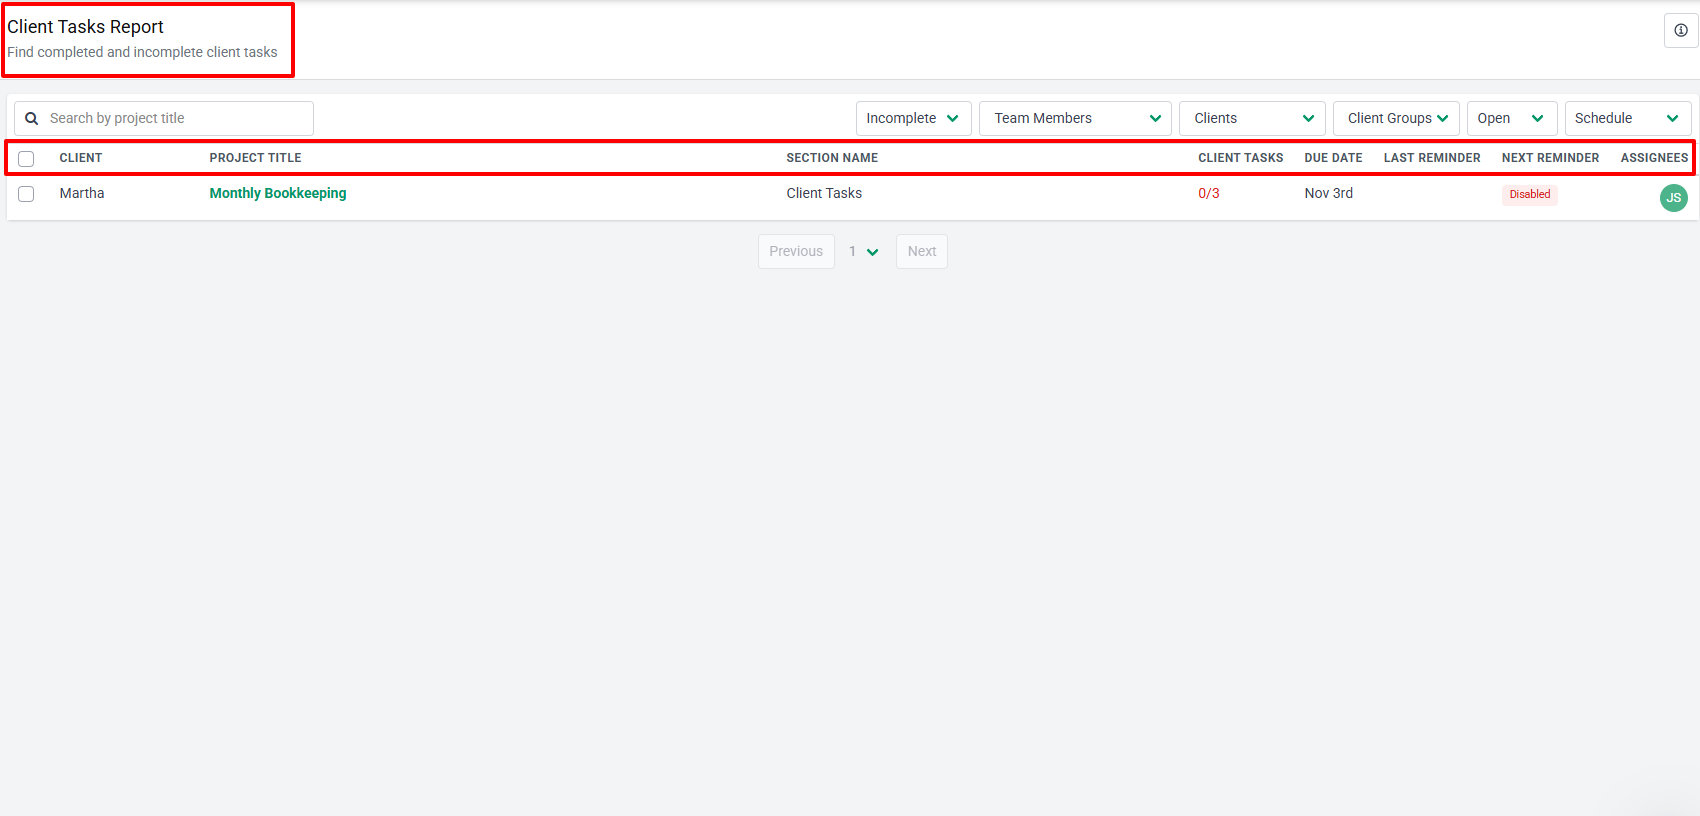Click the SECTION NAME column header
Viewport: 1700px width, 816px height.
pos(832,158)
